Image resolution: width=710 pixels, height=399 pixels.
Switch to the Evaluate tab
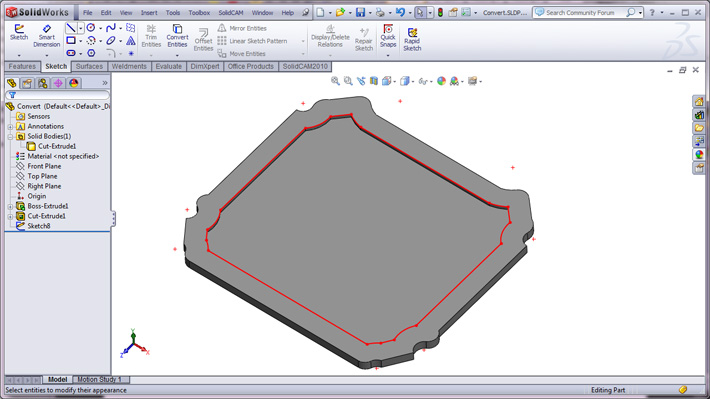pyautogui.click(x=168, y=66)
